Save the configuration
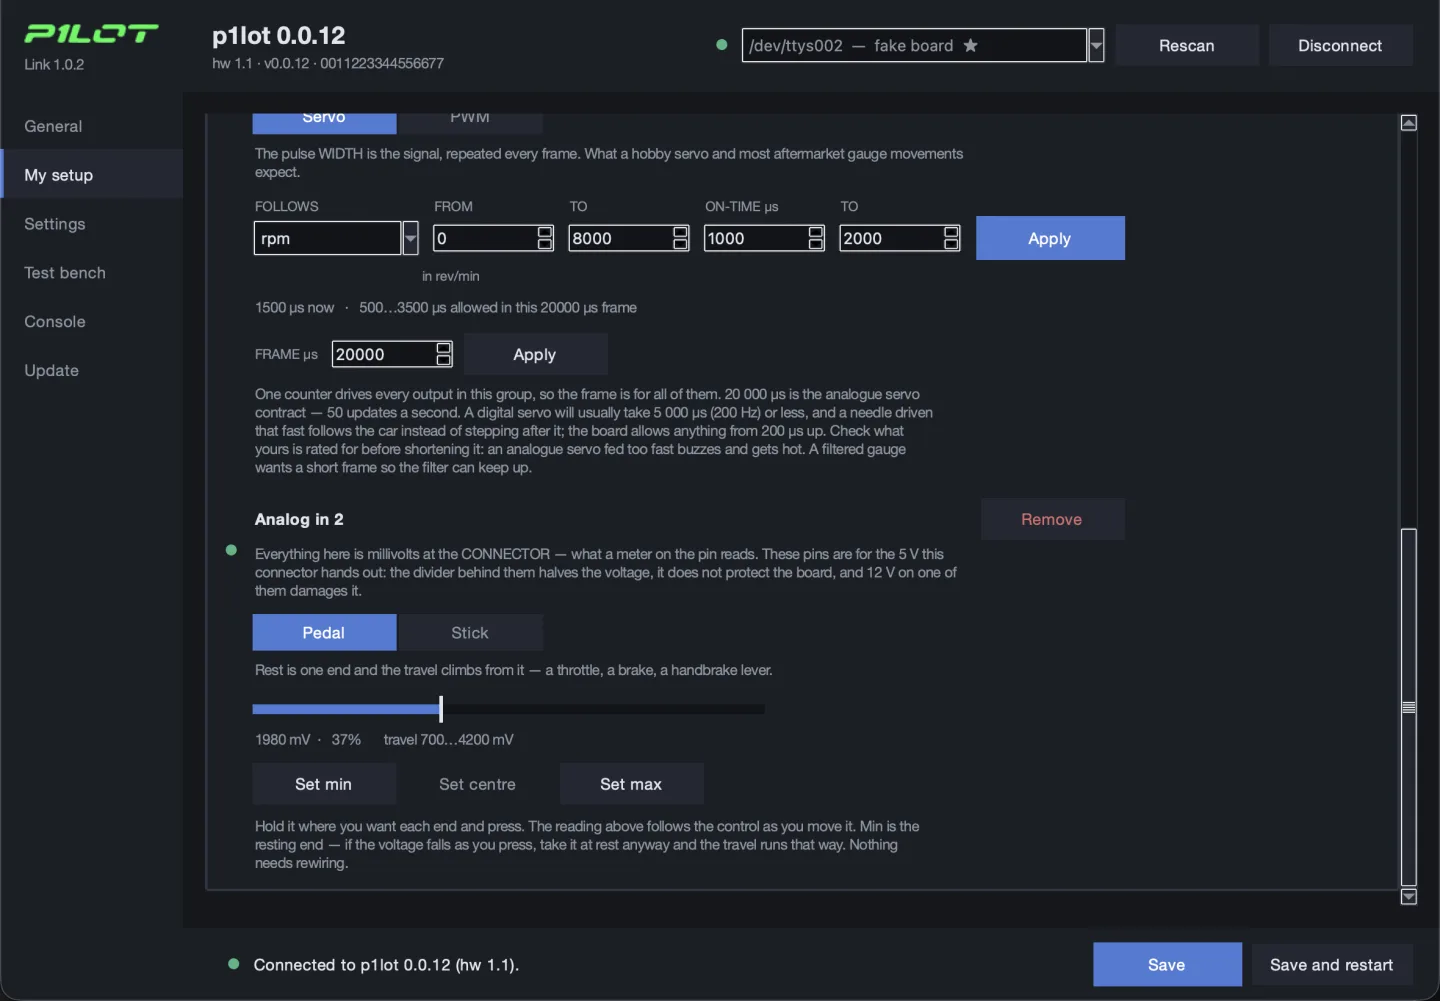 click(1167, 965)
